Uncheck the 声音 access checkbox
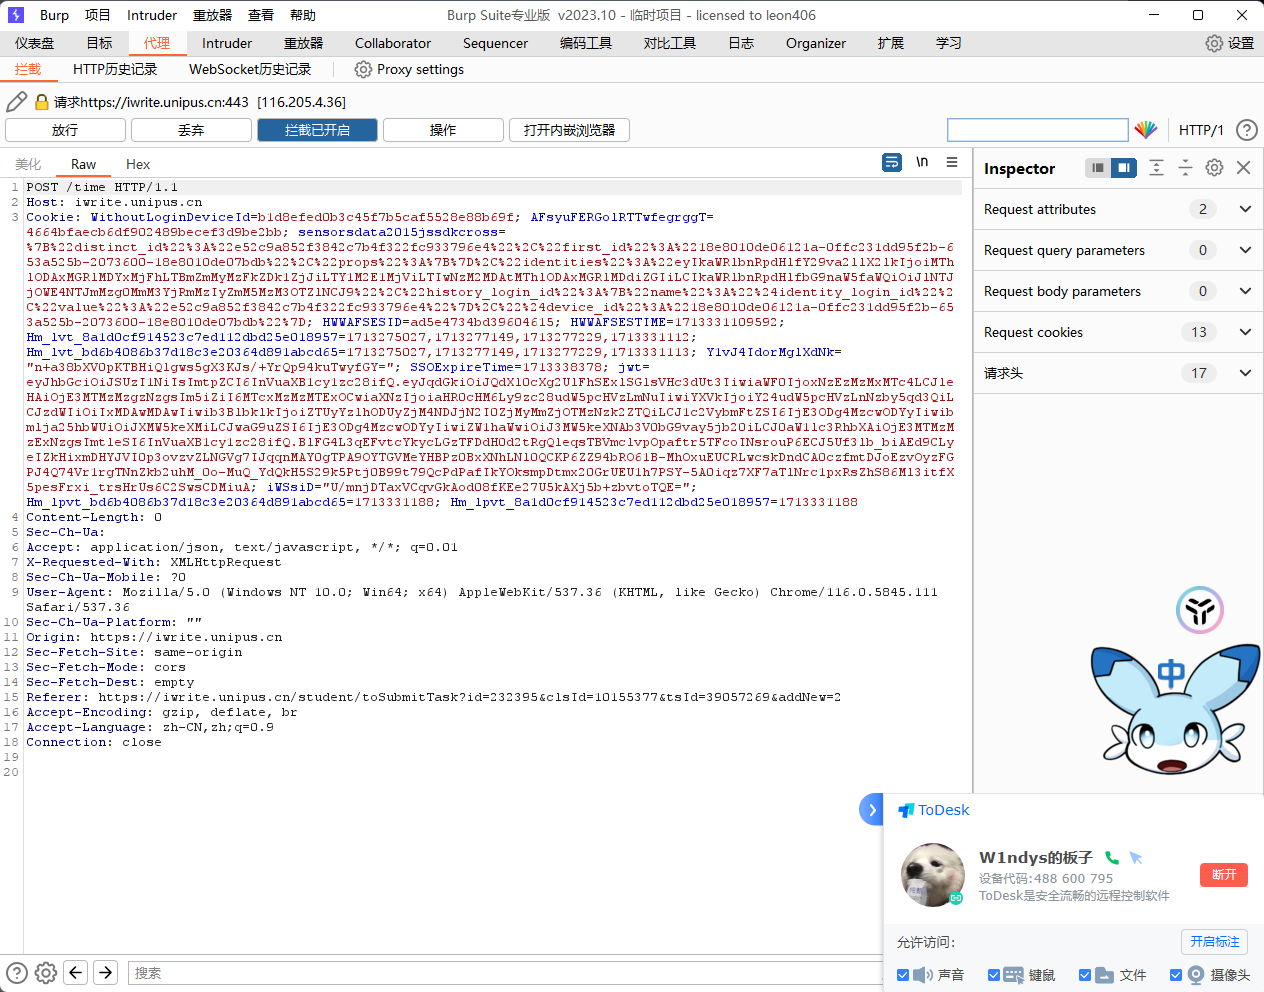Image resolution: width=1264 pixels, height=992 pixels. 903,975
